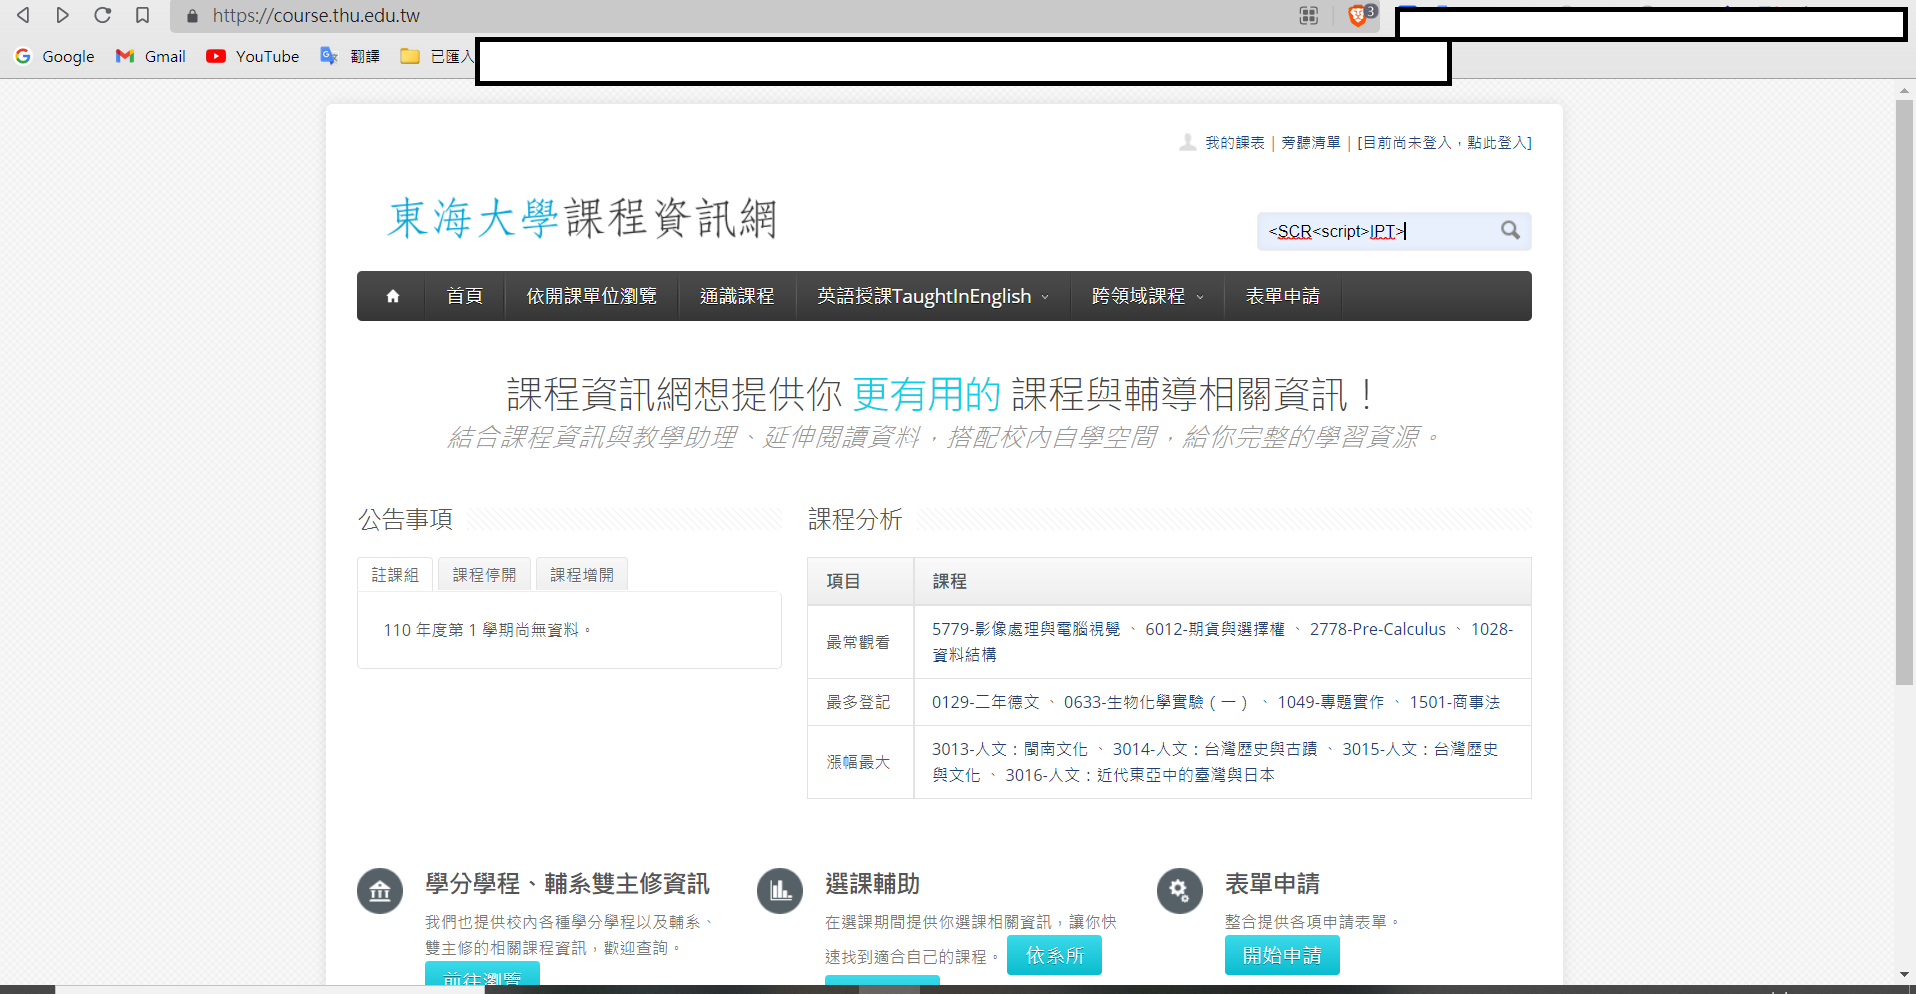
Task: Click the magnifier search icon in the search box
Action: tap(1510, 231)
